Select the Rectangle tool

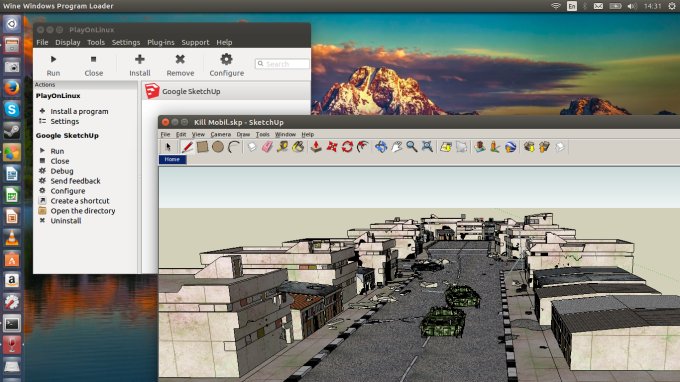[202, 147]
